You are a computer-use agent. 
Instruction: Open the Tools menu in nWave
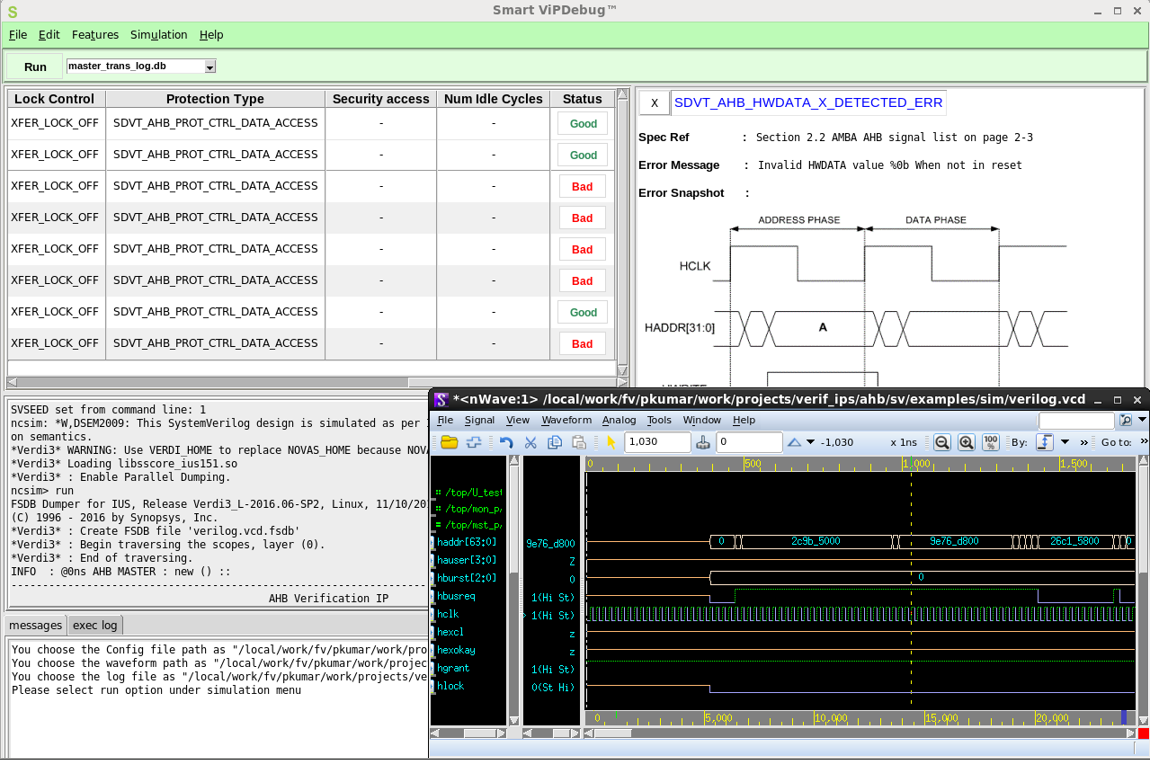(659, 420)
